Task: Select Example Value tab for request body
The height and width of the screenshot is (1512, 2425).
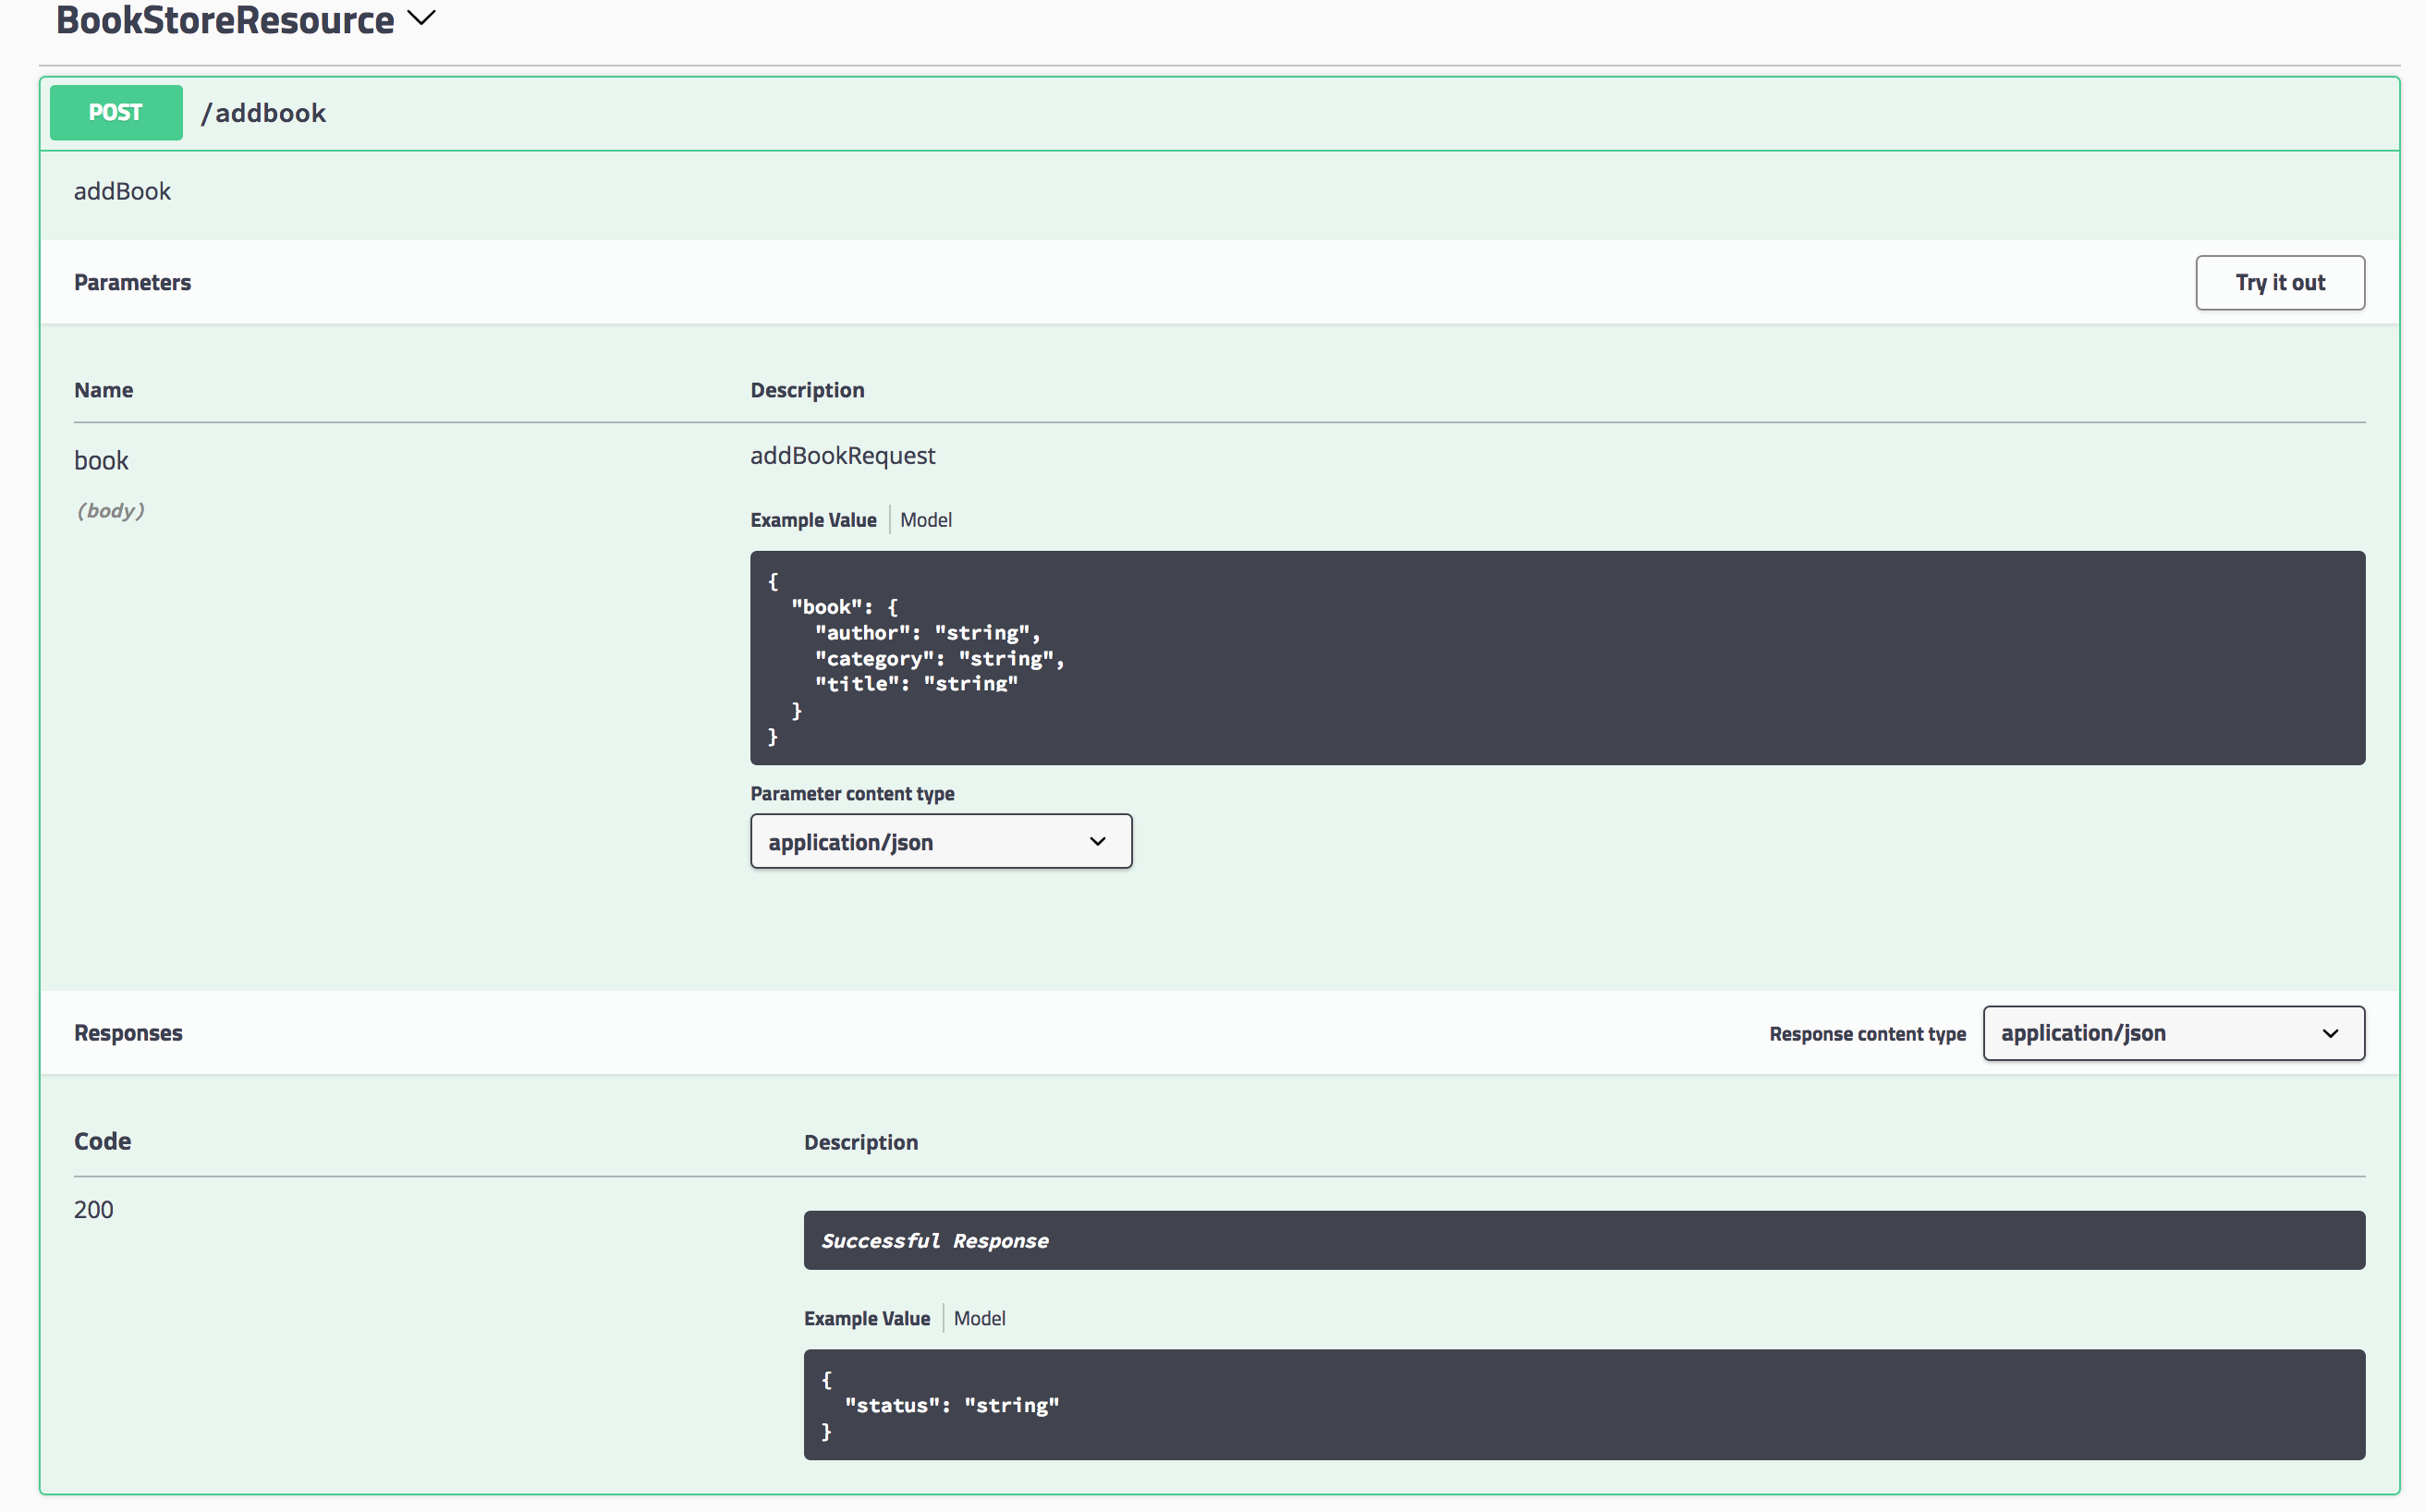Action: coord(813,520)
